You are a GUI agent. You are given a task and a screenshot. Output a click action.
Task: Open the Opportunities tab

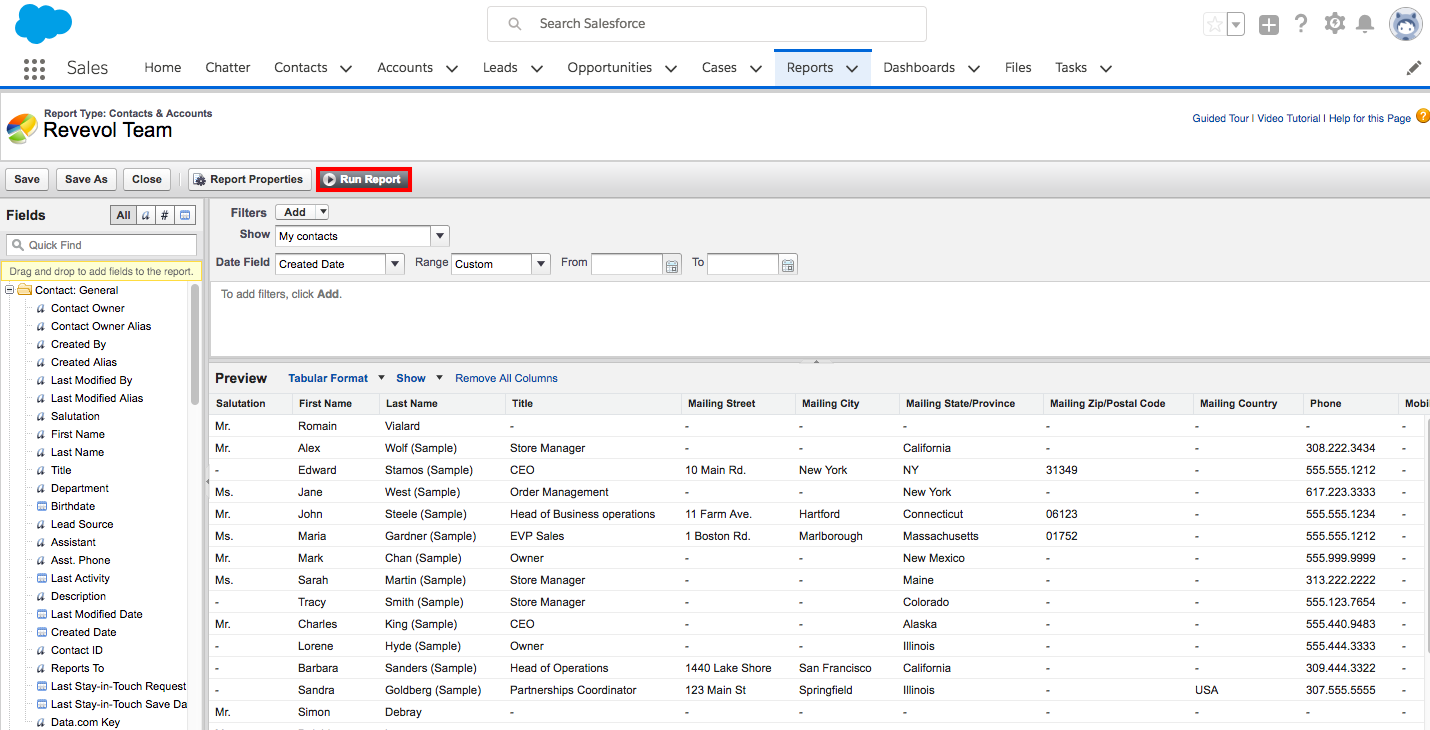pos(609,68)
